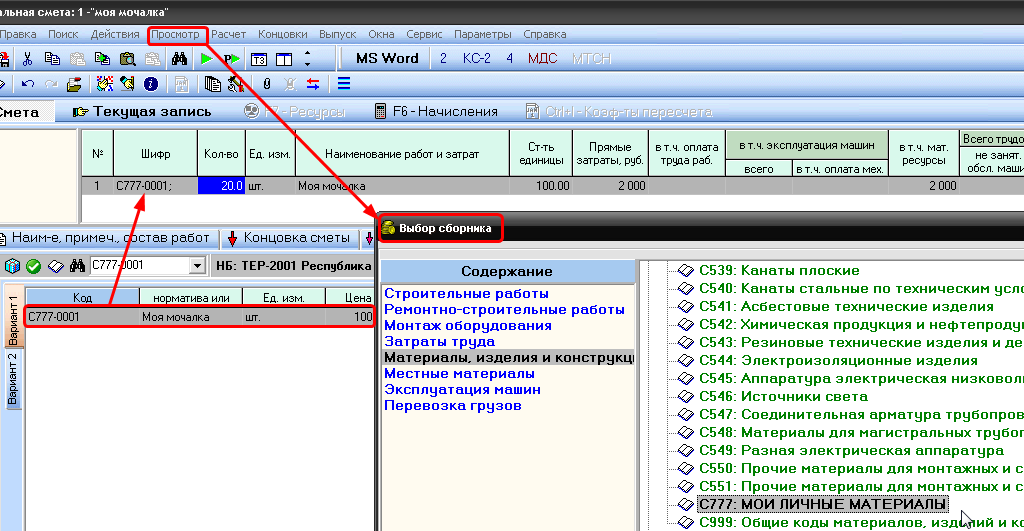Click the blue horizontal lines toolbar icon
The height and width of the screenshot is (531, 1024).
coord(343,84)
